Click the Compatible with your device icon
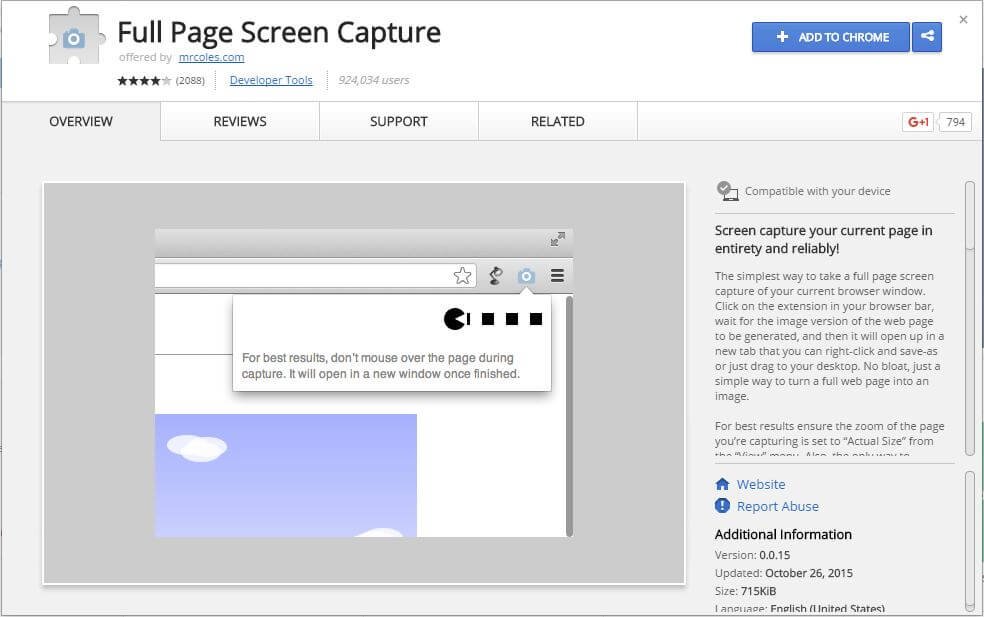Image resolution: width=984 pixels, height=617 pixels. (727, 191)
